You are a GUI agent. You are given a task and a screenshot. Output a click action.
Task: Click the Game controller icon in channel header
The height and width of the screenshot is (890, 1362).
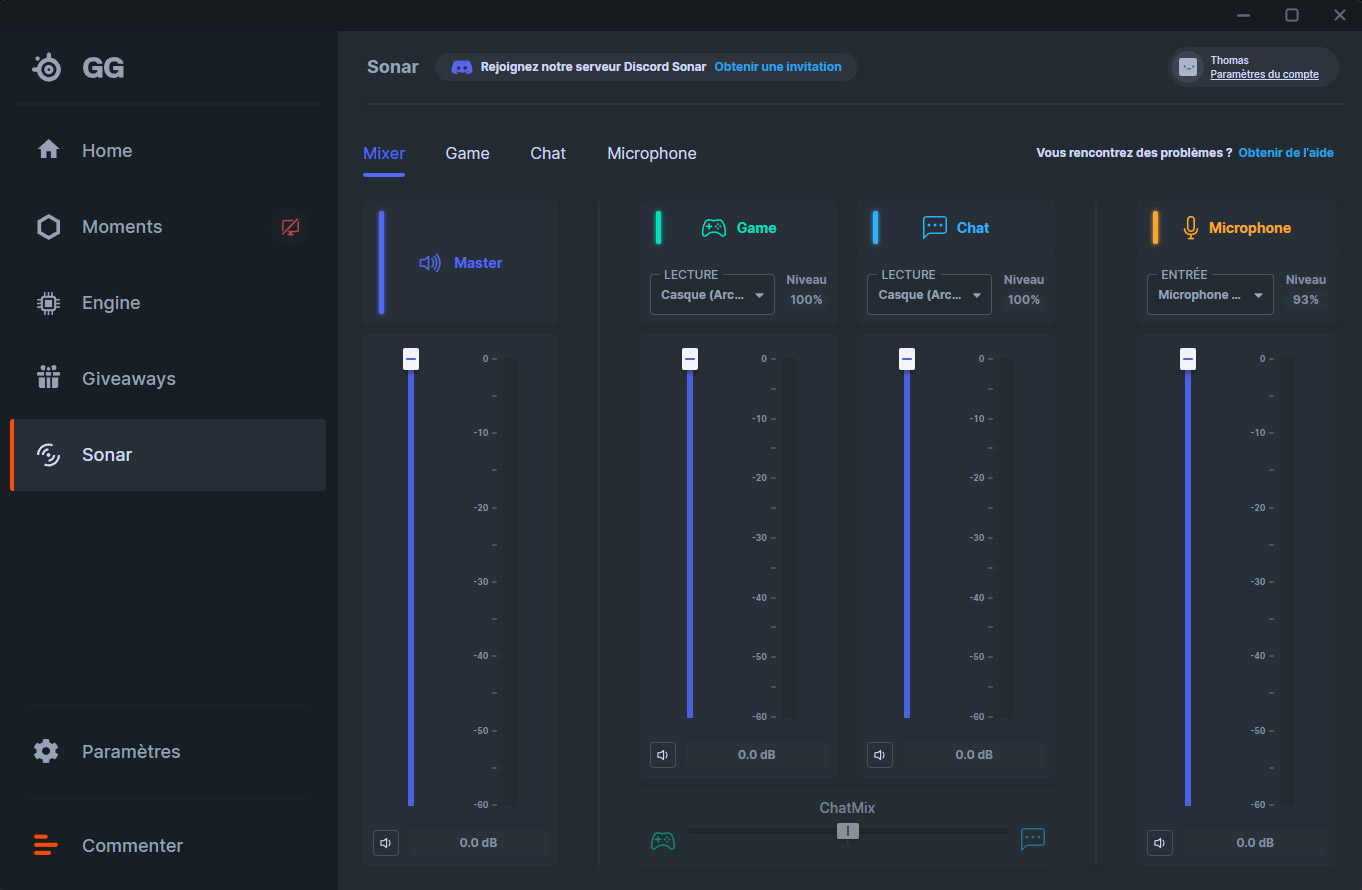pyautogui.click(x=714, y=228)
